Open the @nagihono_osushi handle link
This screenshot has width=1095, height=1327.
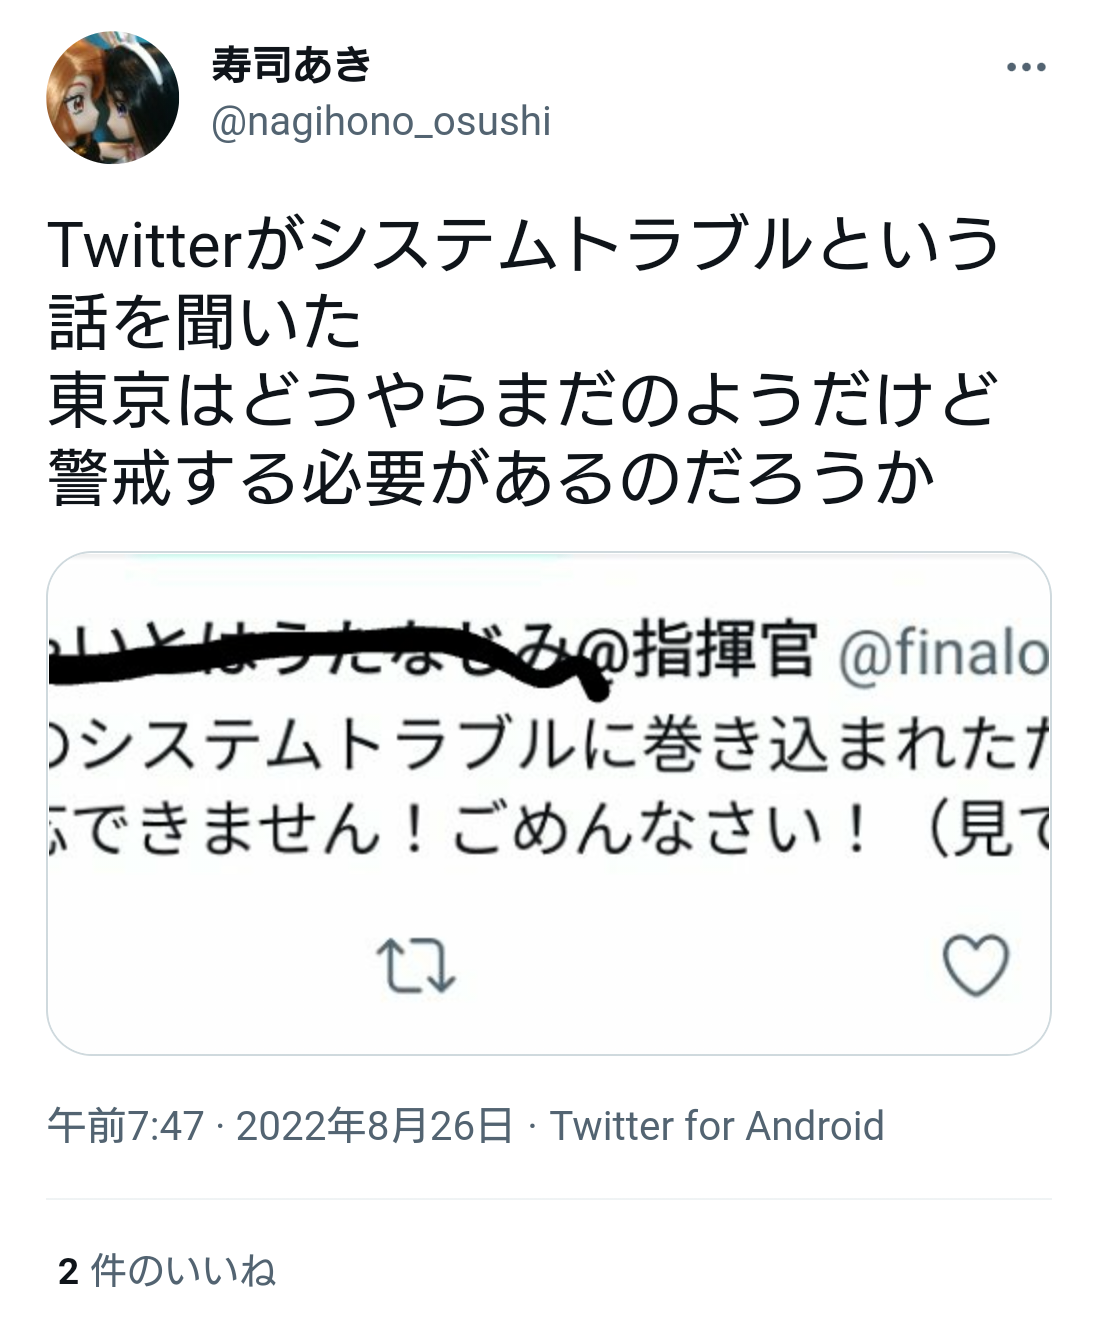(x=381, y=122)
